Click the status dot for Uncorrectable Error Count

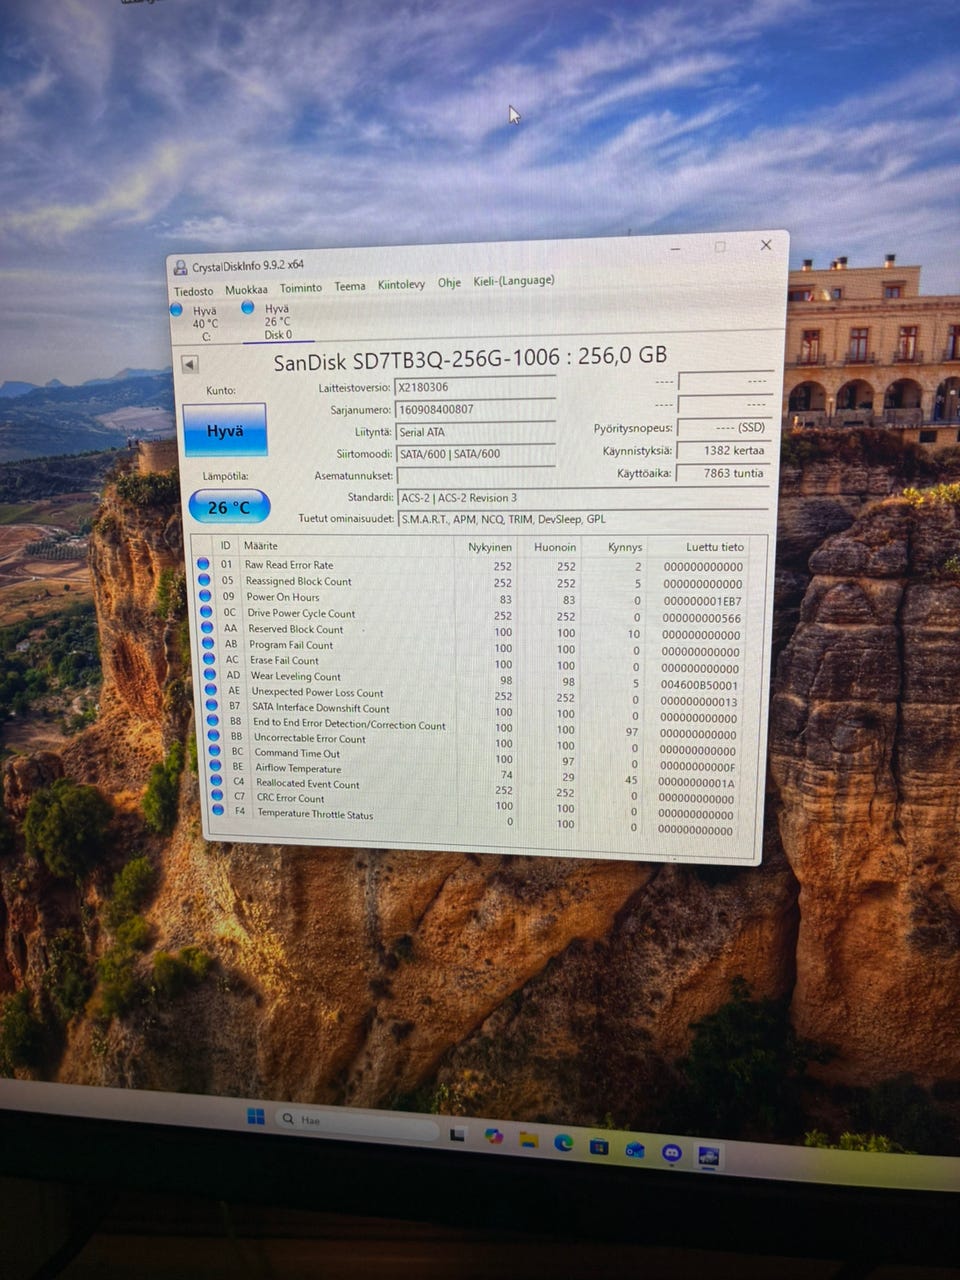[214, 736]
